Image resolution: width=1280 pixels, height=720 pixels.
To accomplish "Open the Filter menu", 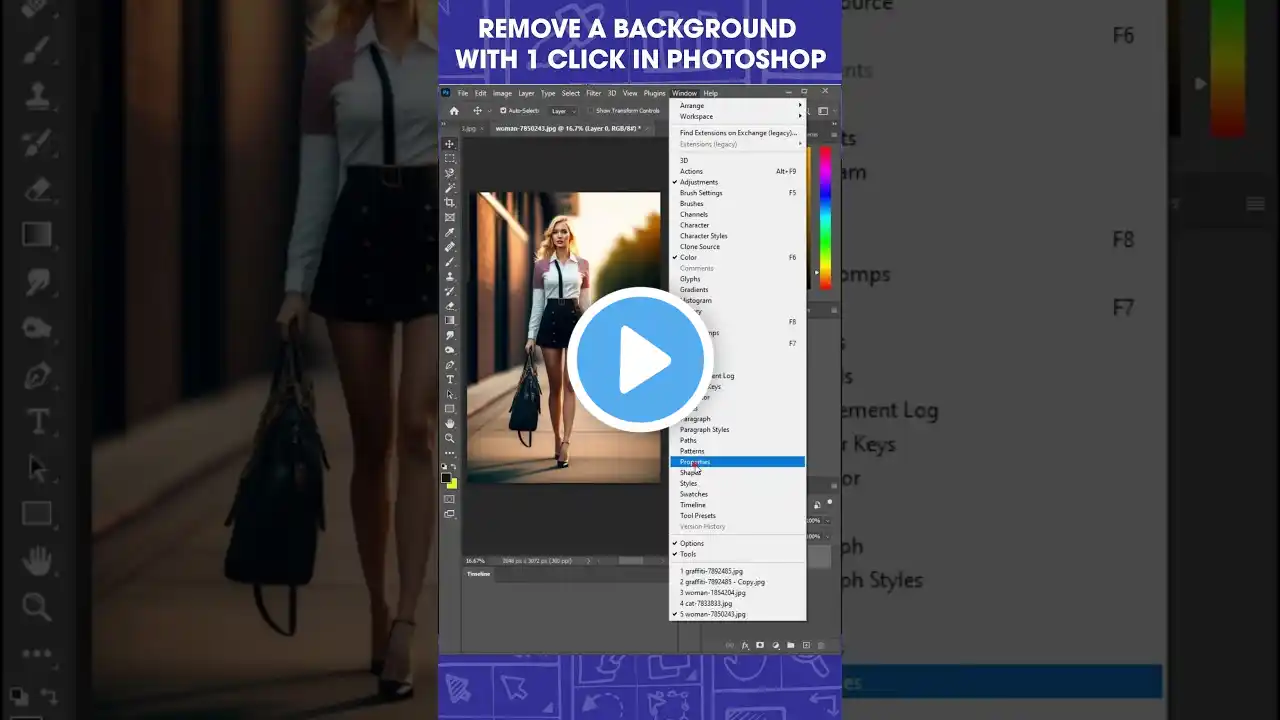I will click(593, 93).
